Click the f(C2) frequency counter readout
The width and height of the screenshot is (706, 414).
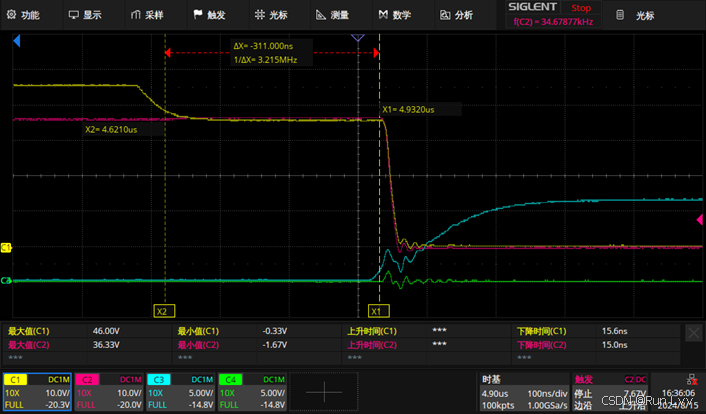click(x=553, y=21)
